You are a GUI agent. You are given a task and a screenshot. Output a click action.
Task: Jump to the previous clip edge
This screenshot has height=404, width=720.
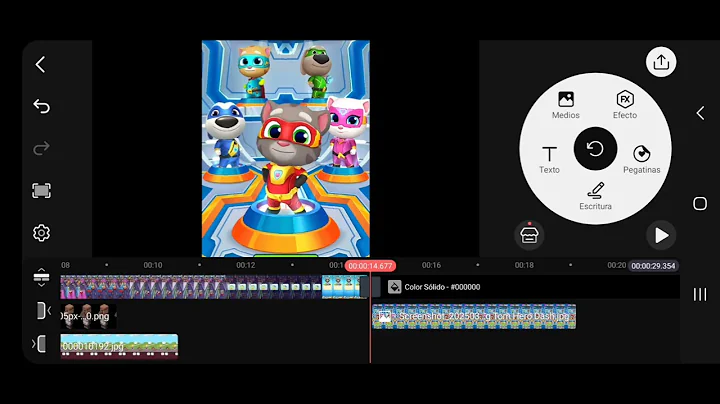pyautogui.click(x=42, y=310)
